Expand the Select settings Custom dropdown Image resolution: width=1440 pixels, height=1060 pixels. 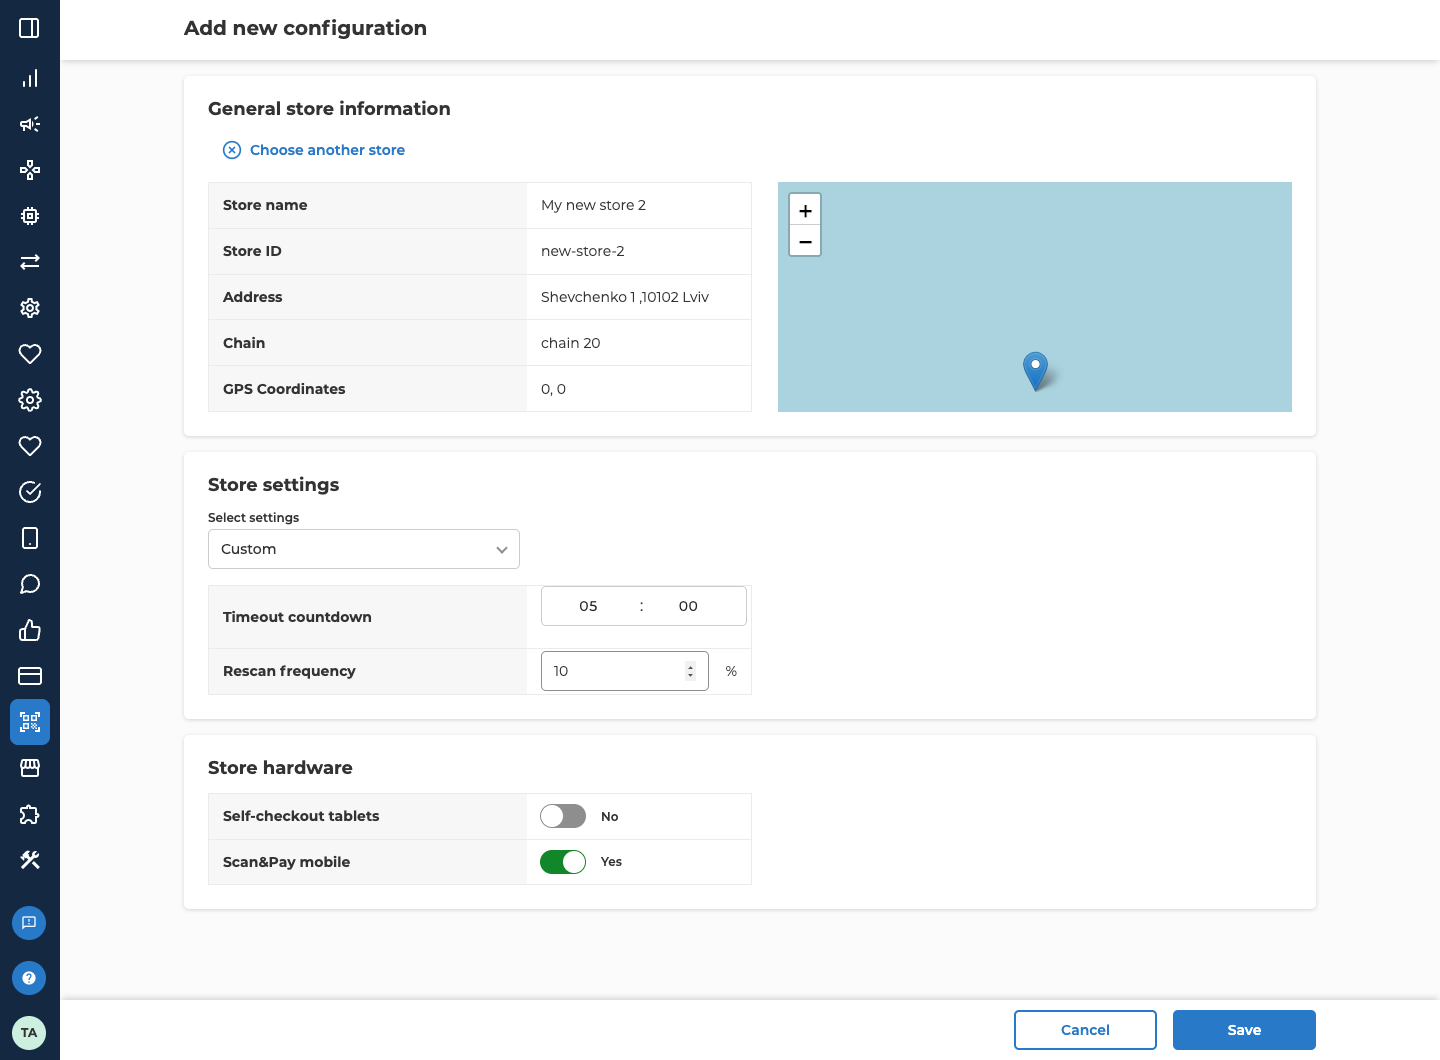coord(364,549)
